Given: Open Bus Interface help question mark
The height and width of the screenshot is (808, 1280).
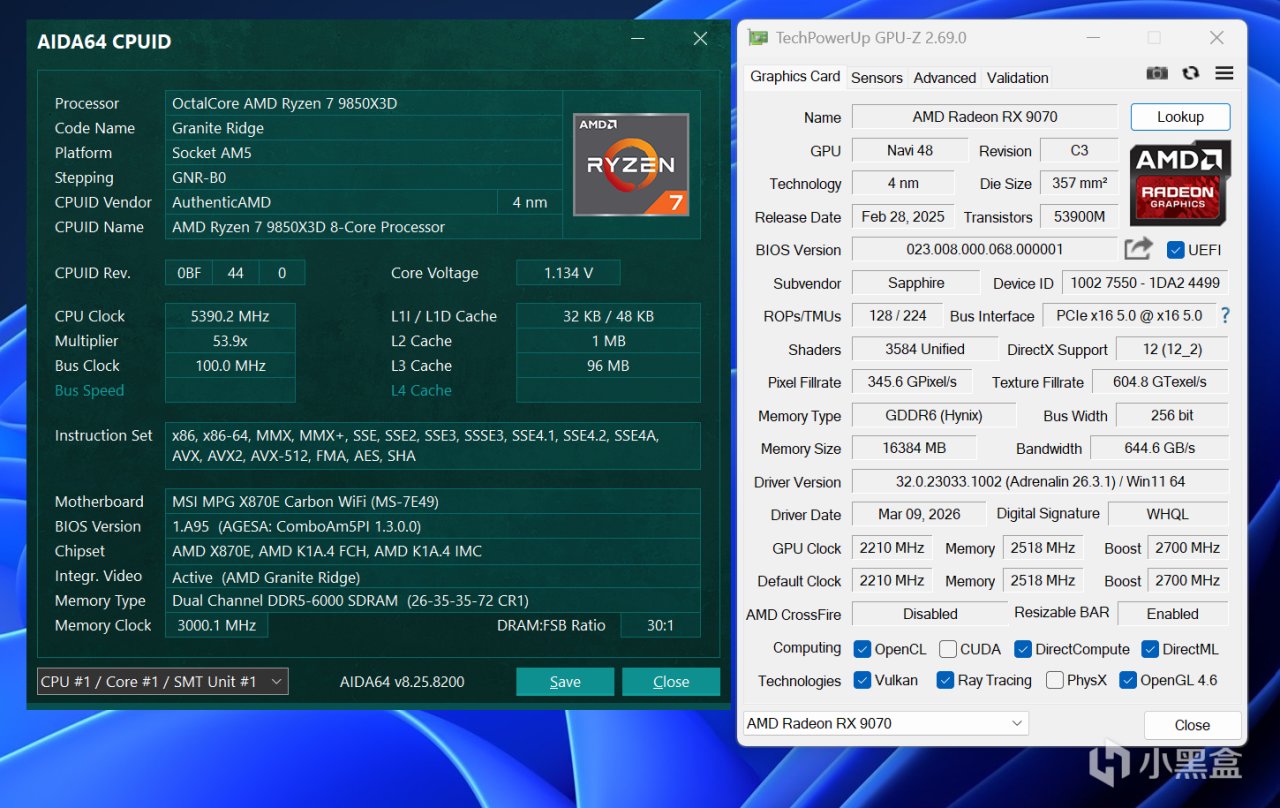Looking at the screenshot, I should (x=1225, y=315).
